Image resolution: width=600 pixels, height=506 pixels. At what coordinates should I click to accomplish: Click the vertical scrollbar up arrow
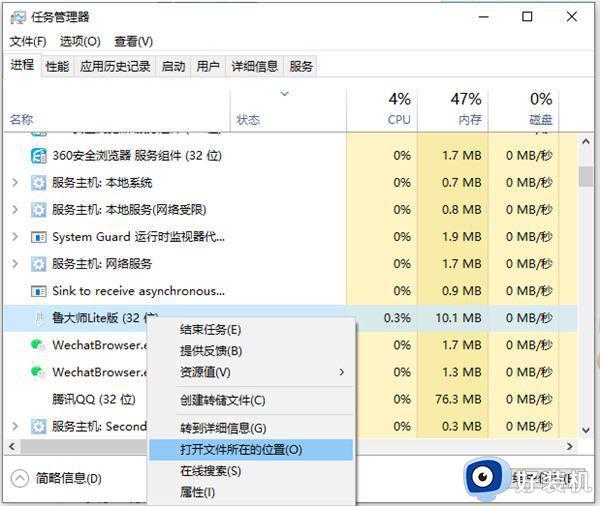click(x=586, y=141)
